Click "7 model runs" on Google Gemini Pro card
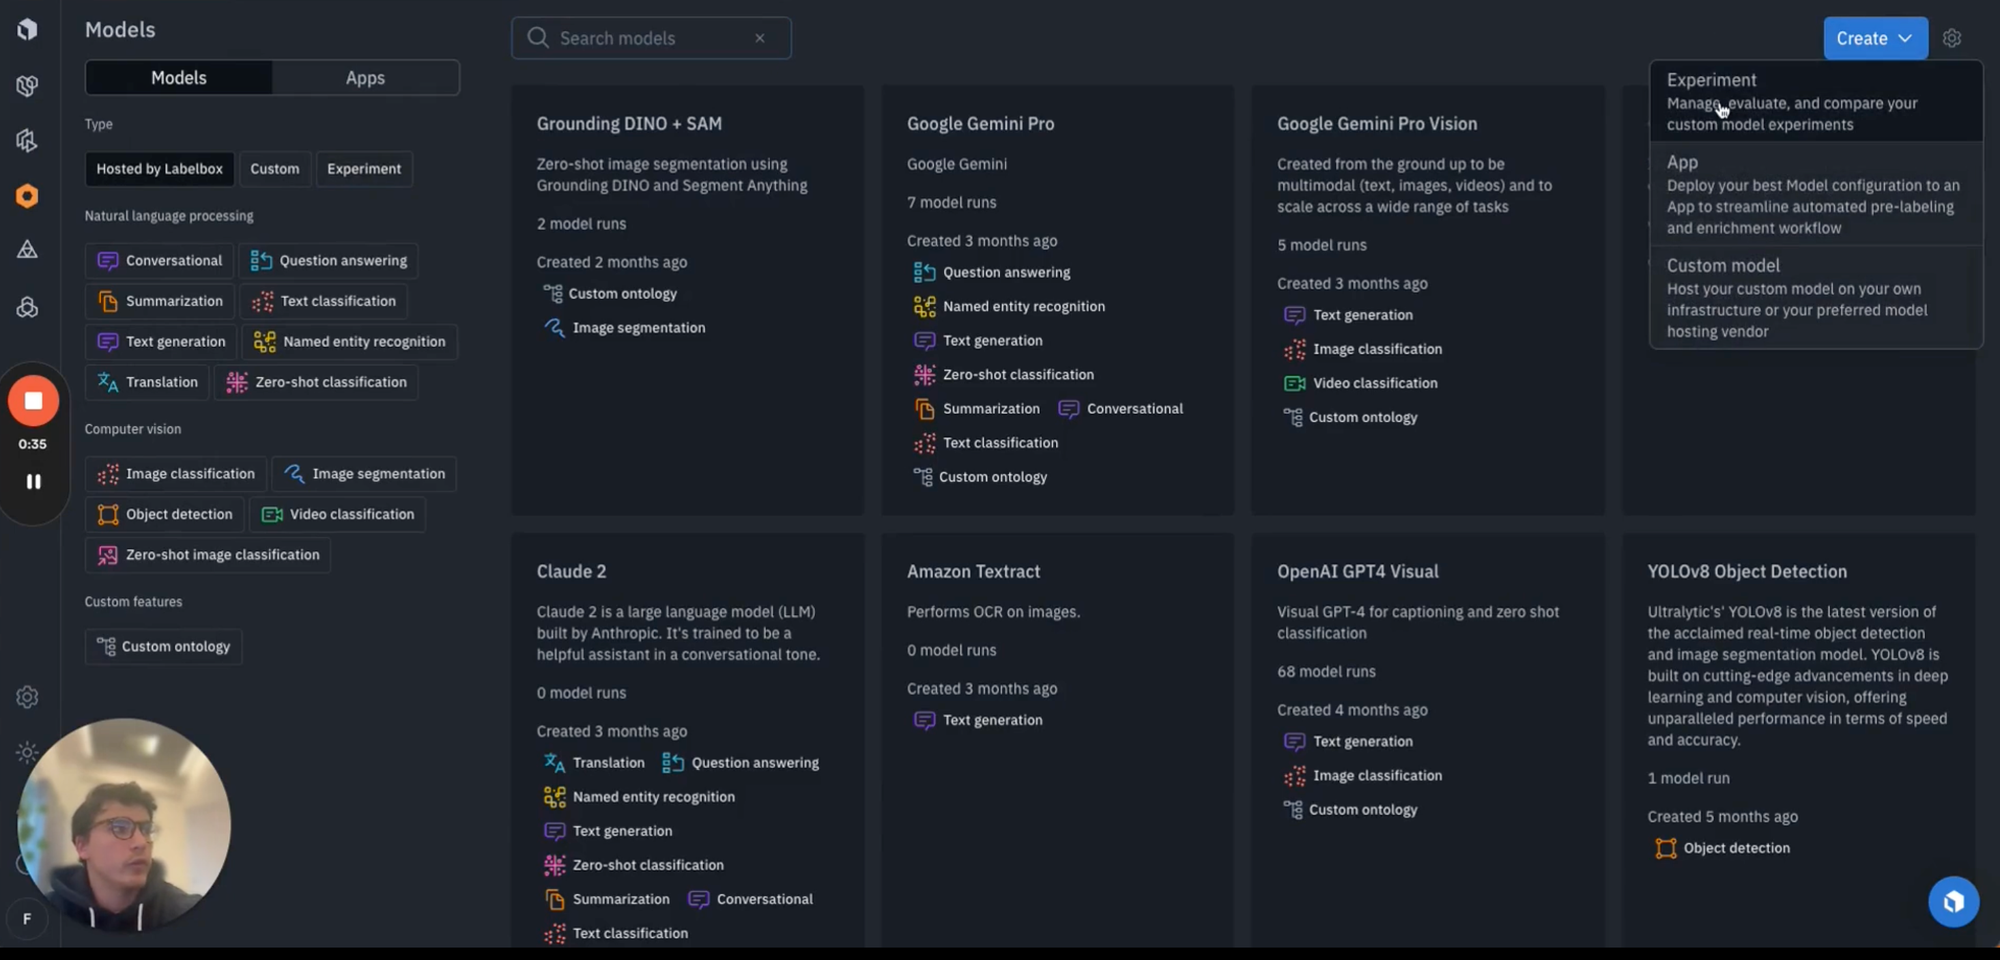 (952, 202)
